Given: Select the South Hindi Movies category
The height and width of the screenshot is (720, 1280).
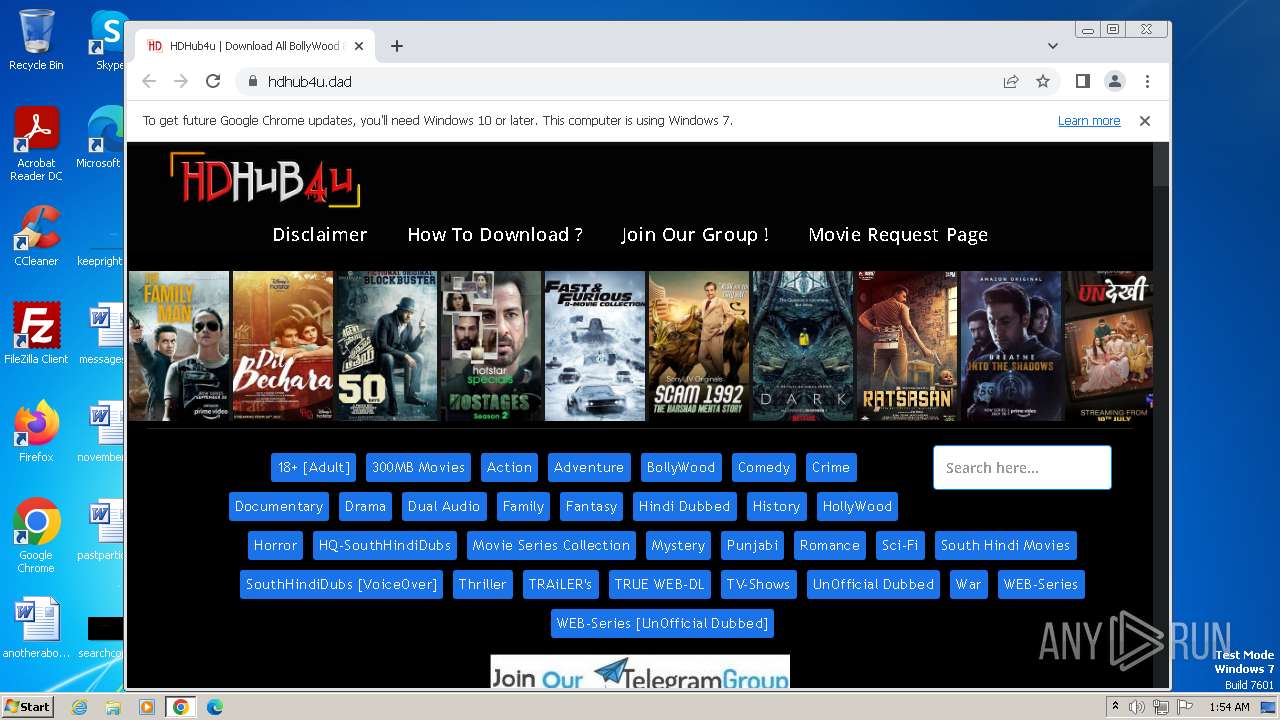Looking at the screenshot, I should (1005, 546).
